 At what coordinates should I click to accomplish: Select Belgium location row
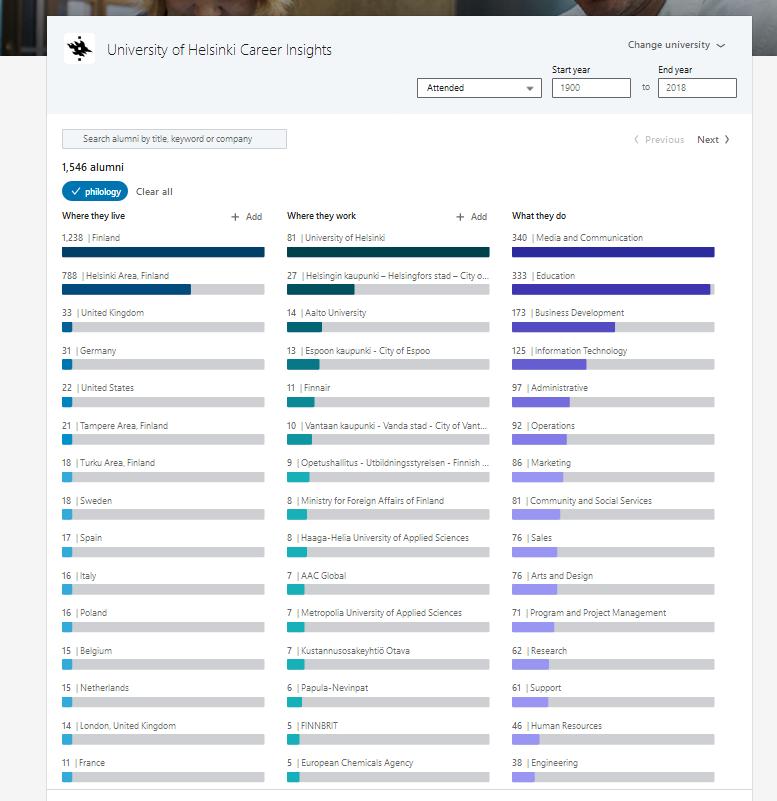163,658
